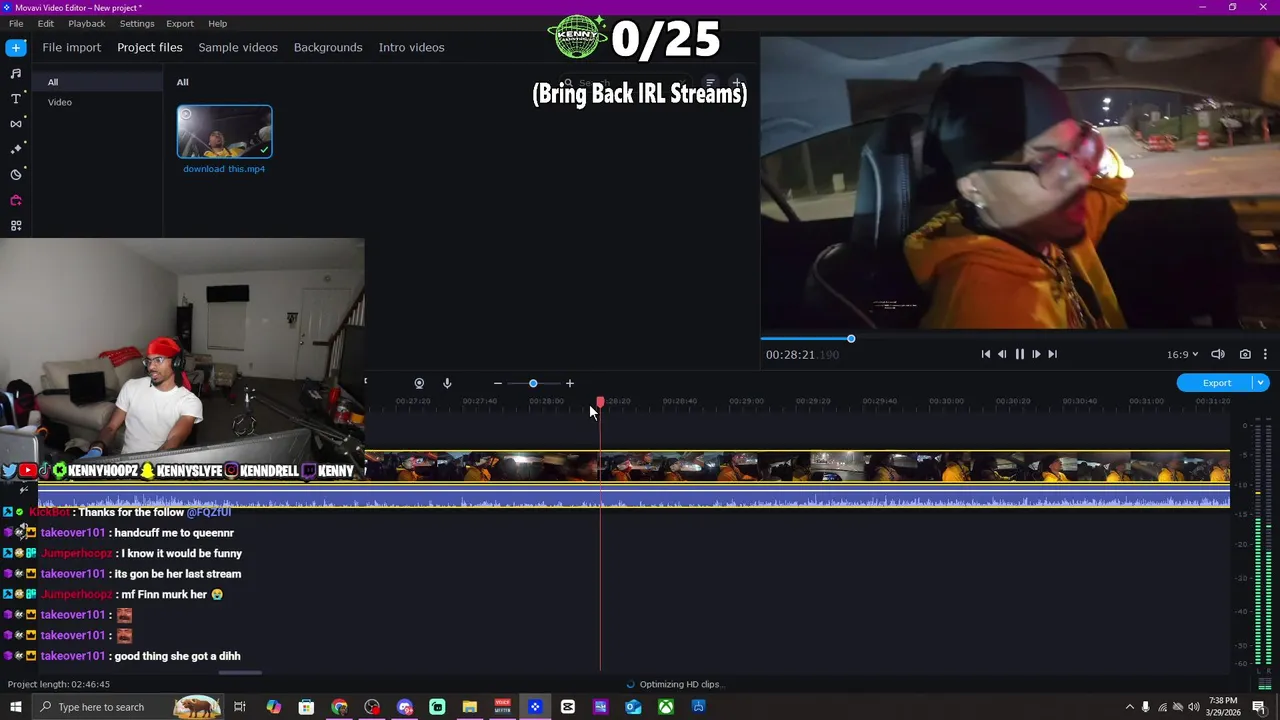Screen dimensions: 1280x720
Task: Zoom in timeline with plus icon
Action: 570,383
